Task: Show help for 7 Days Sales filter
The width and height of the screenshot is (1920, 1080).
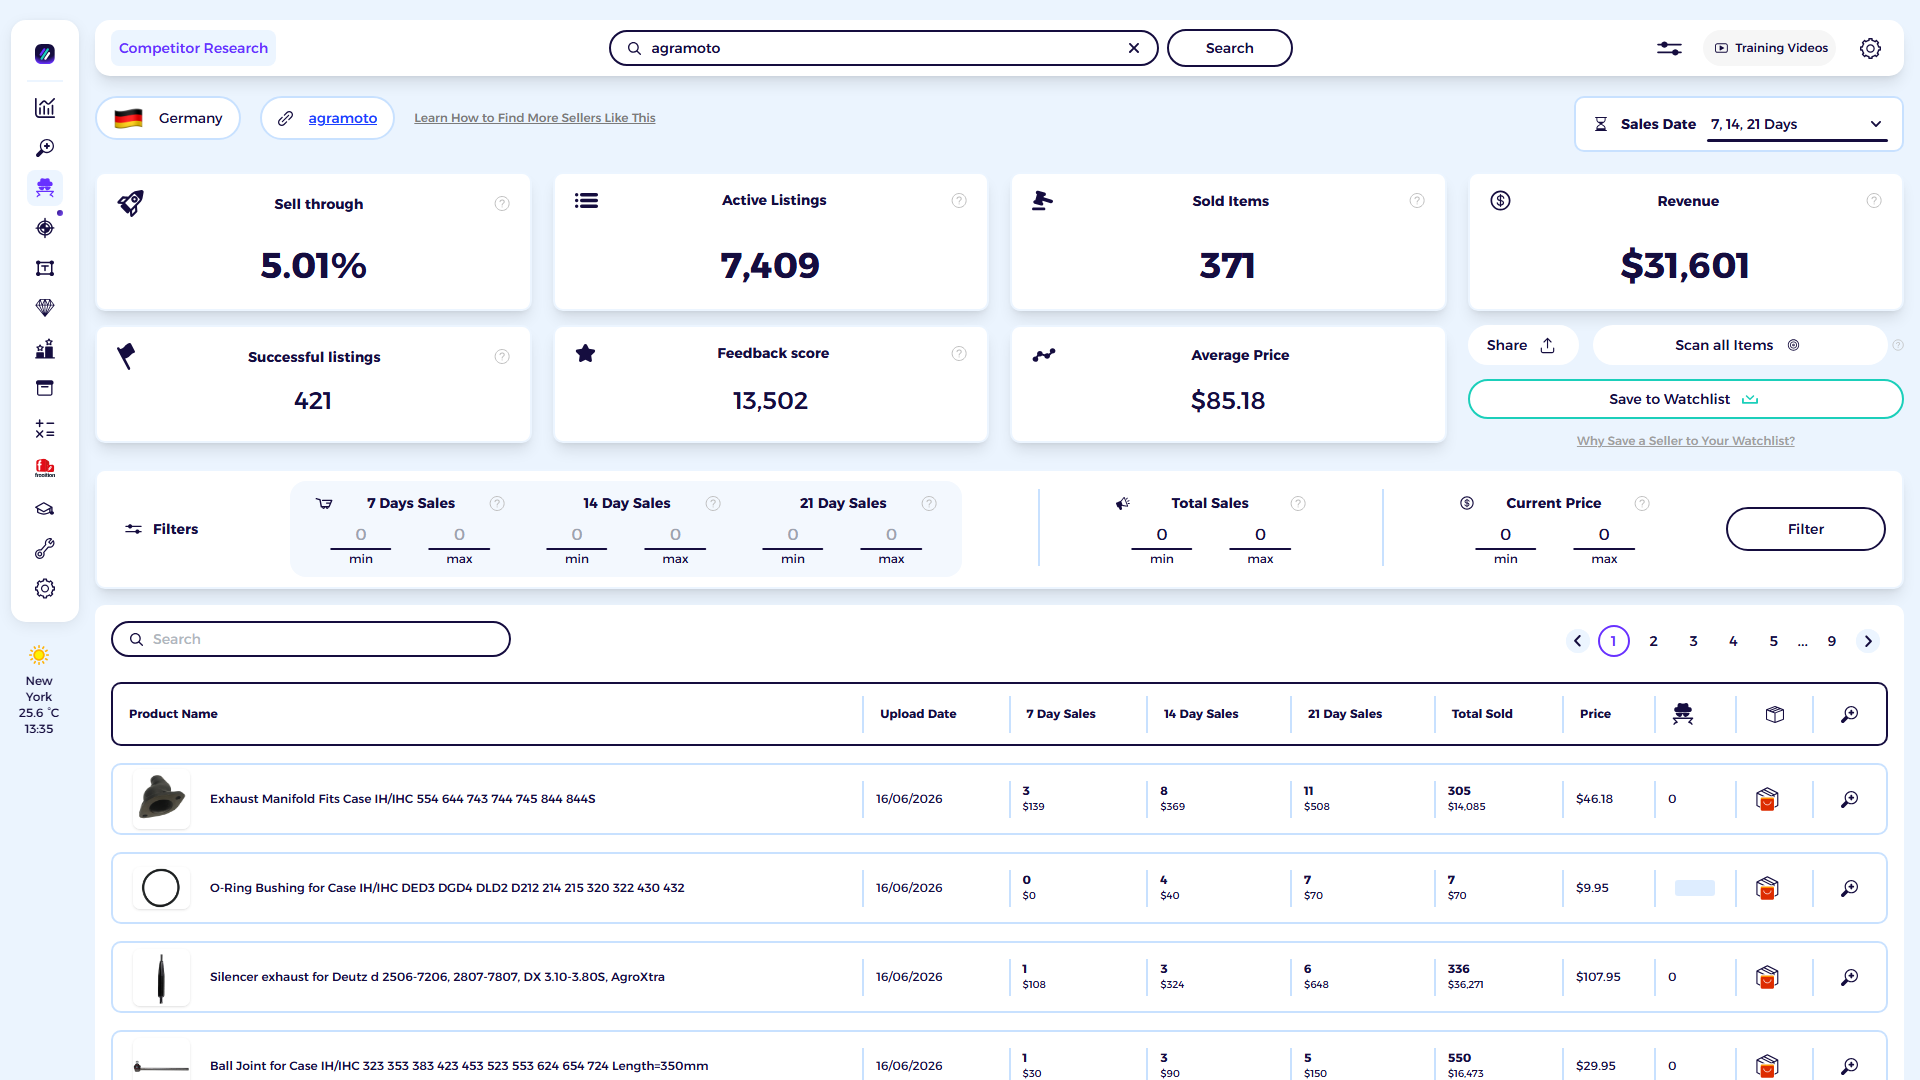Action: pyautogui.click(x=497, y=503)
